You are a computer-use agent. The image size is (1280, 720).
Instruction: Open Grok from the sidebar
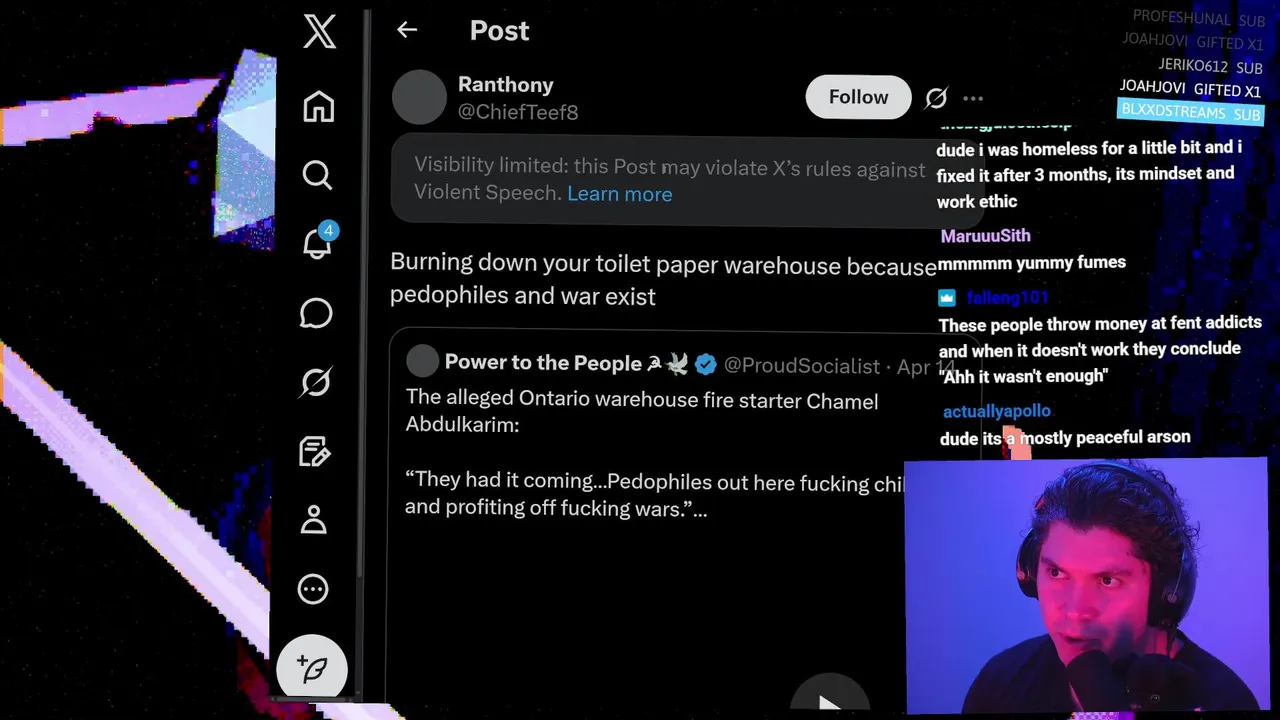pyautogui.click(x=316, y=382)
